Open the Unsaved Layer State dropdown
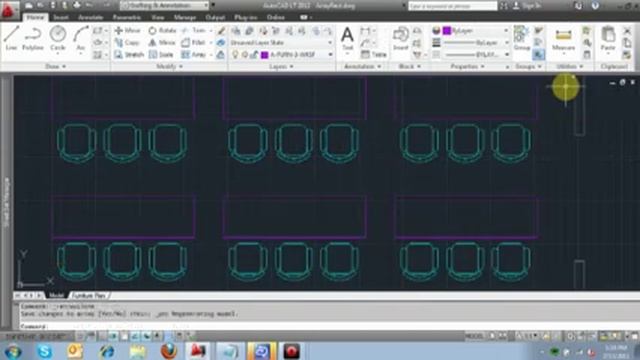 (281, 42)
